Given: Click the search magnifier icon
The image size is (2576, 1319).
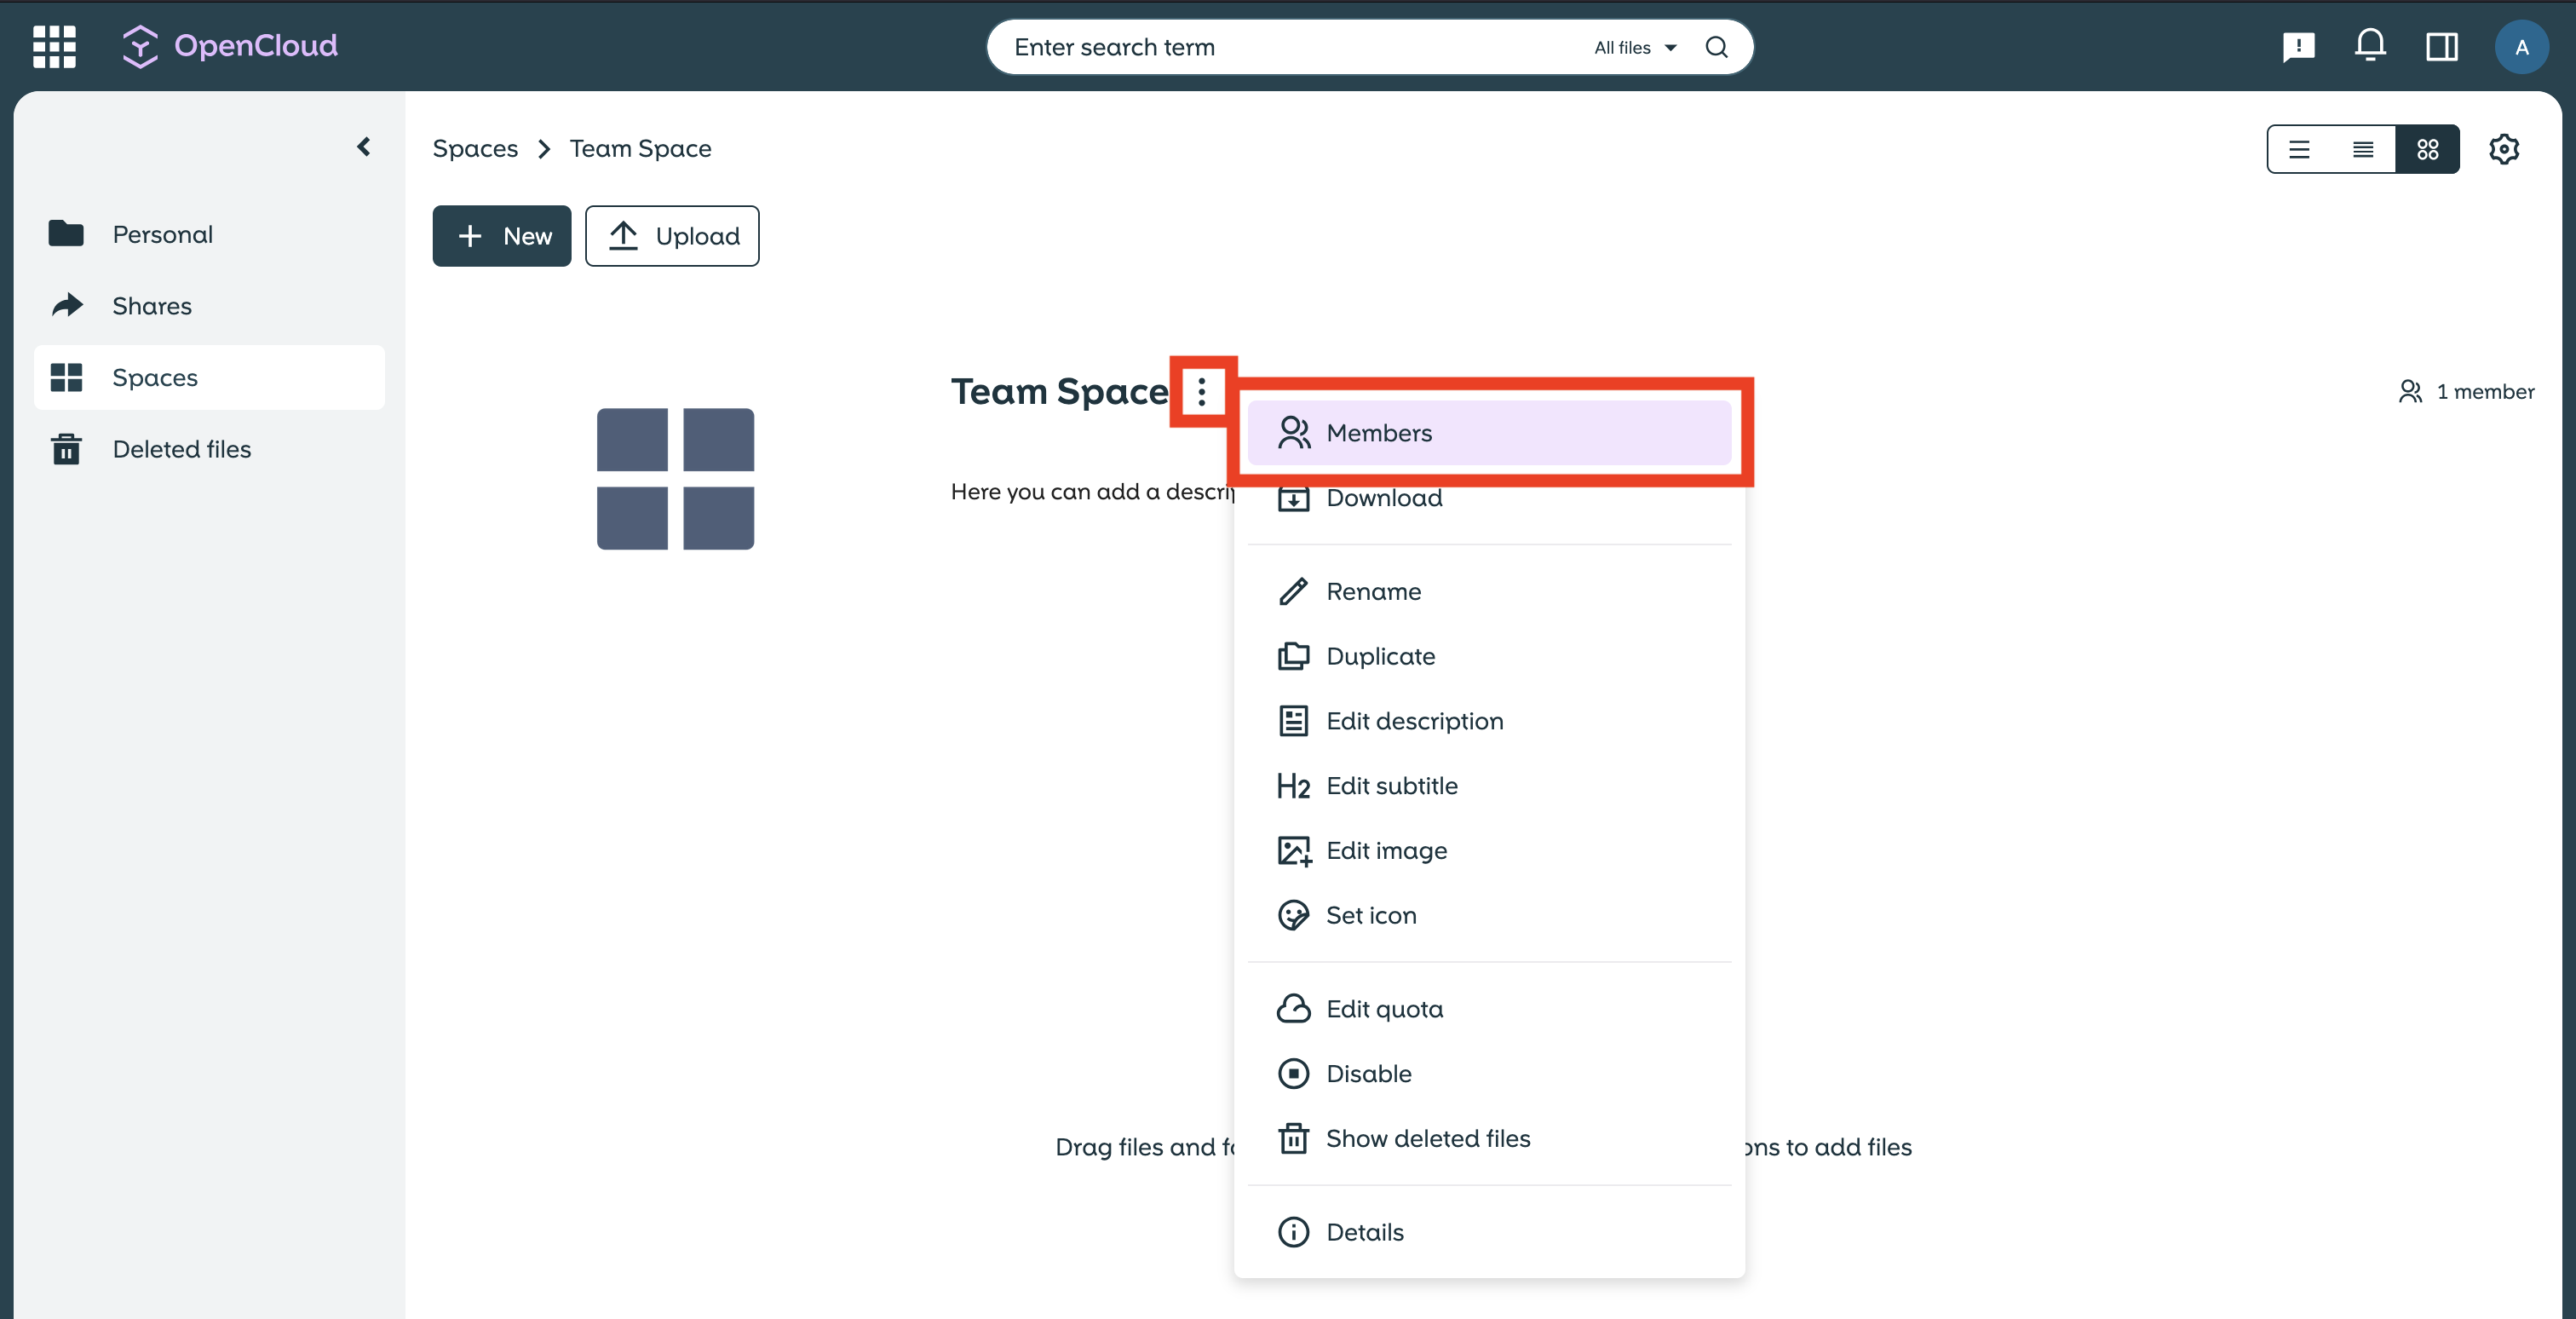Looking at the screenshot, I should 1716,47.
